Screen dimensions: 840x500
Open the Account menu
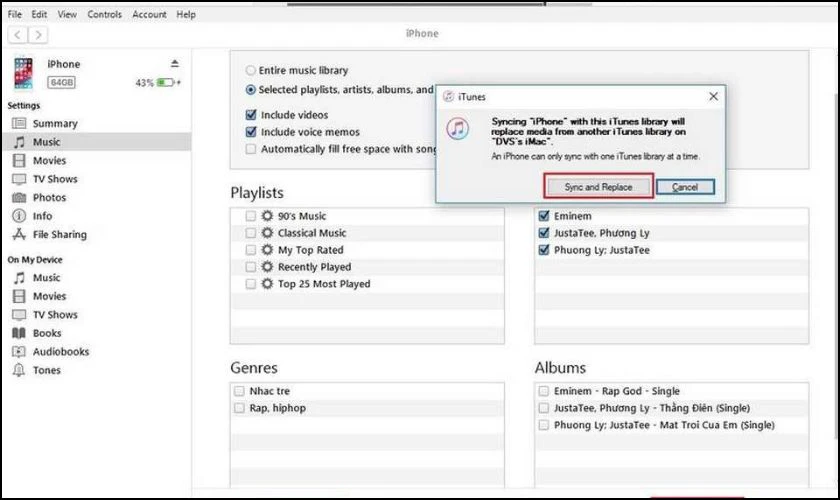click(x=149, y=14)
